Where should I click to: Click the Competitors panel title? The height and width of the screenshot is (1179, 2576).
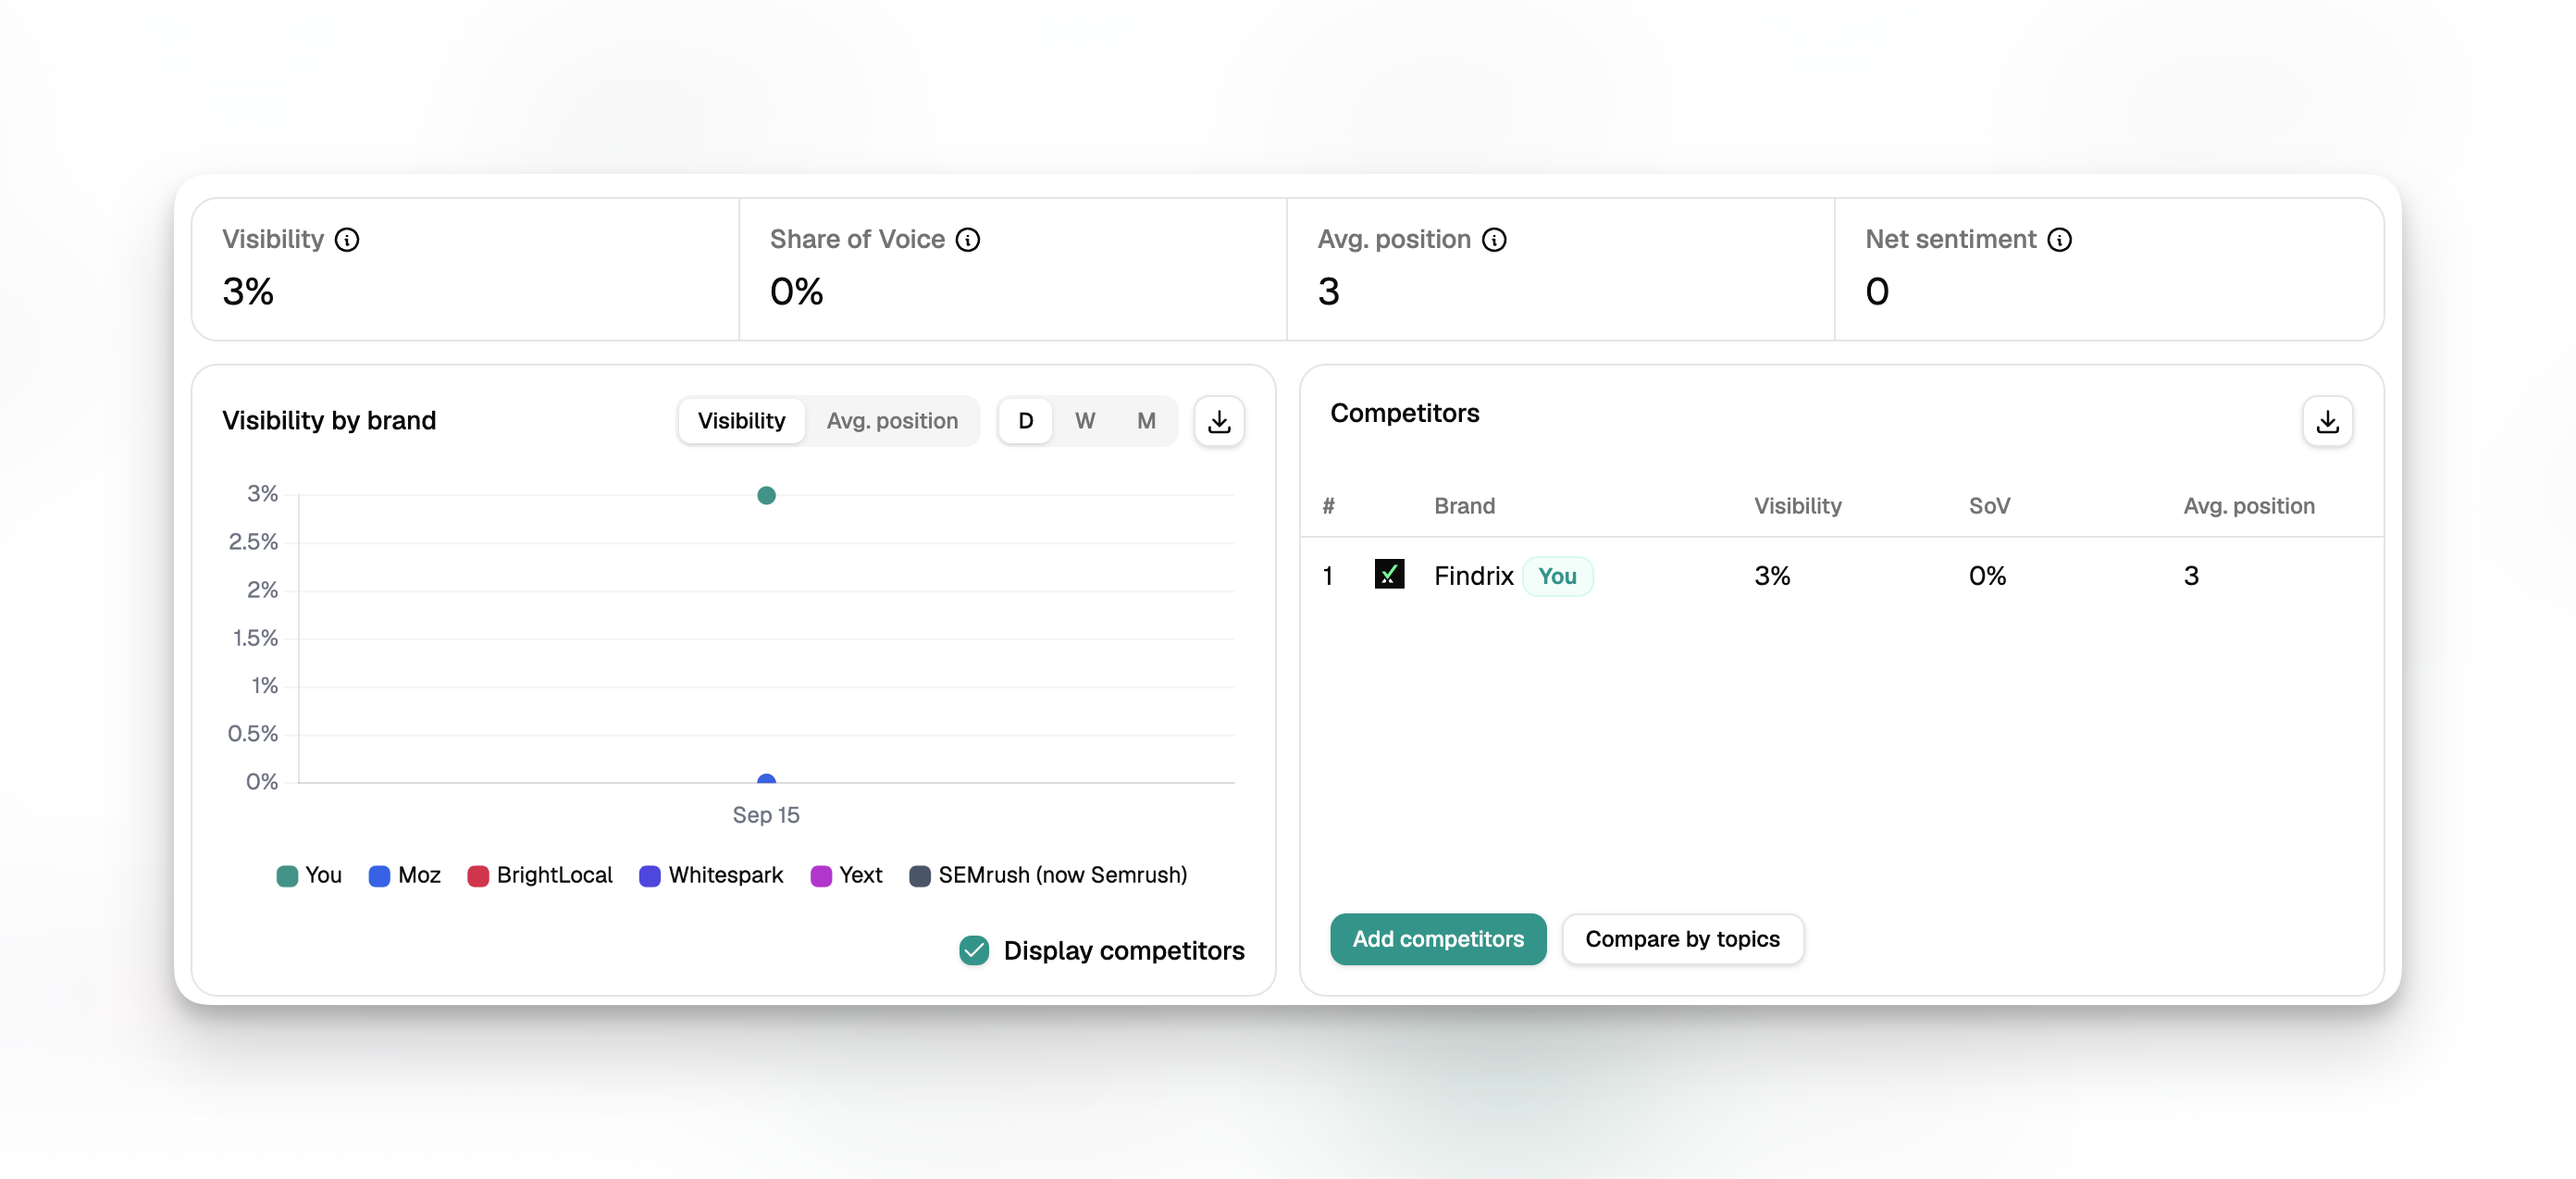[x=1404, y=413]
